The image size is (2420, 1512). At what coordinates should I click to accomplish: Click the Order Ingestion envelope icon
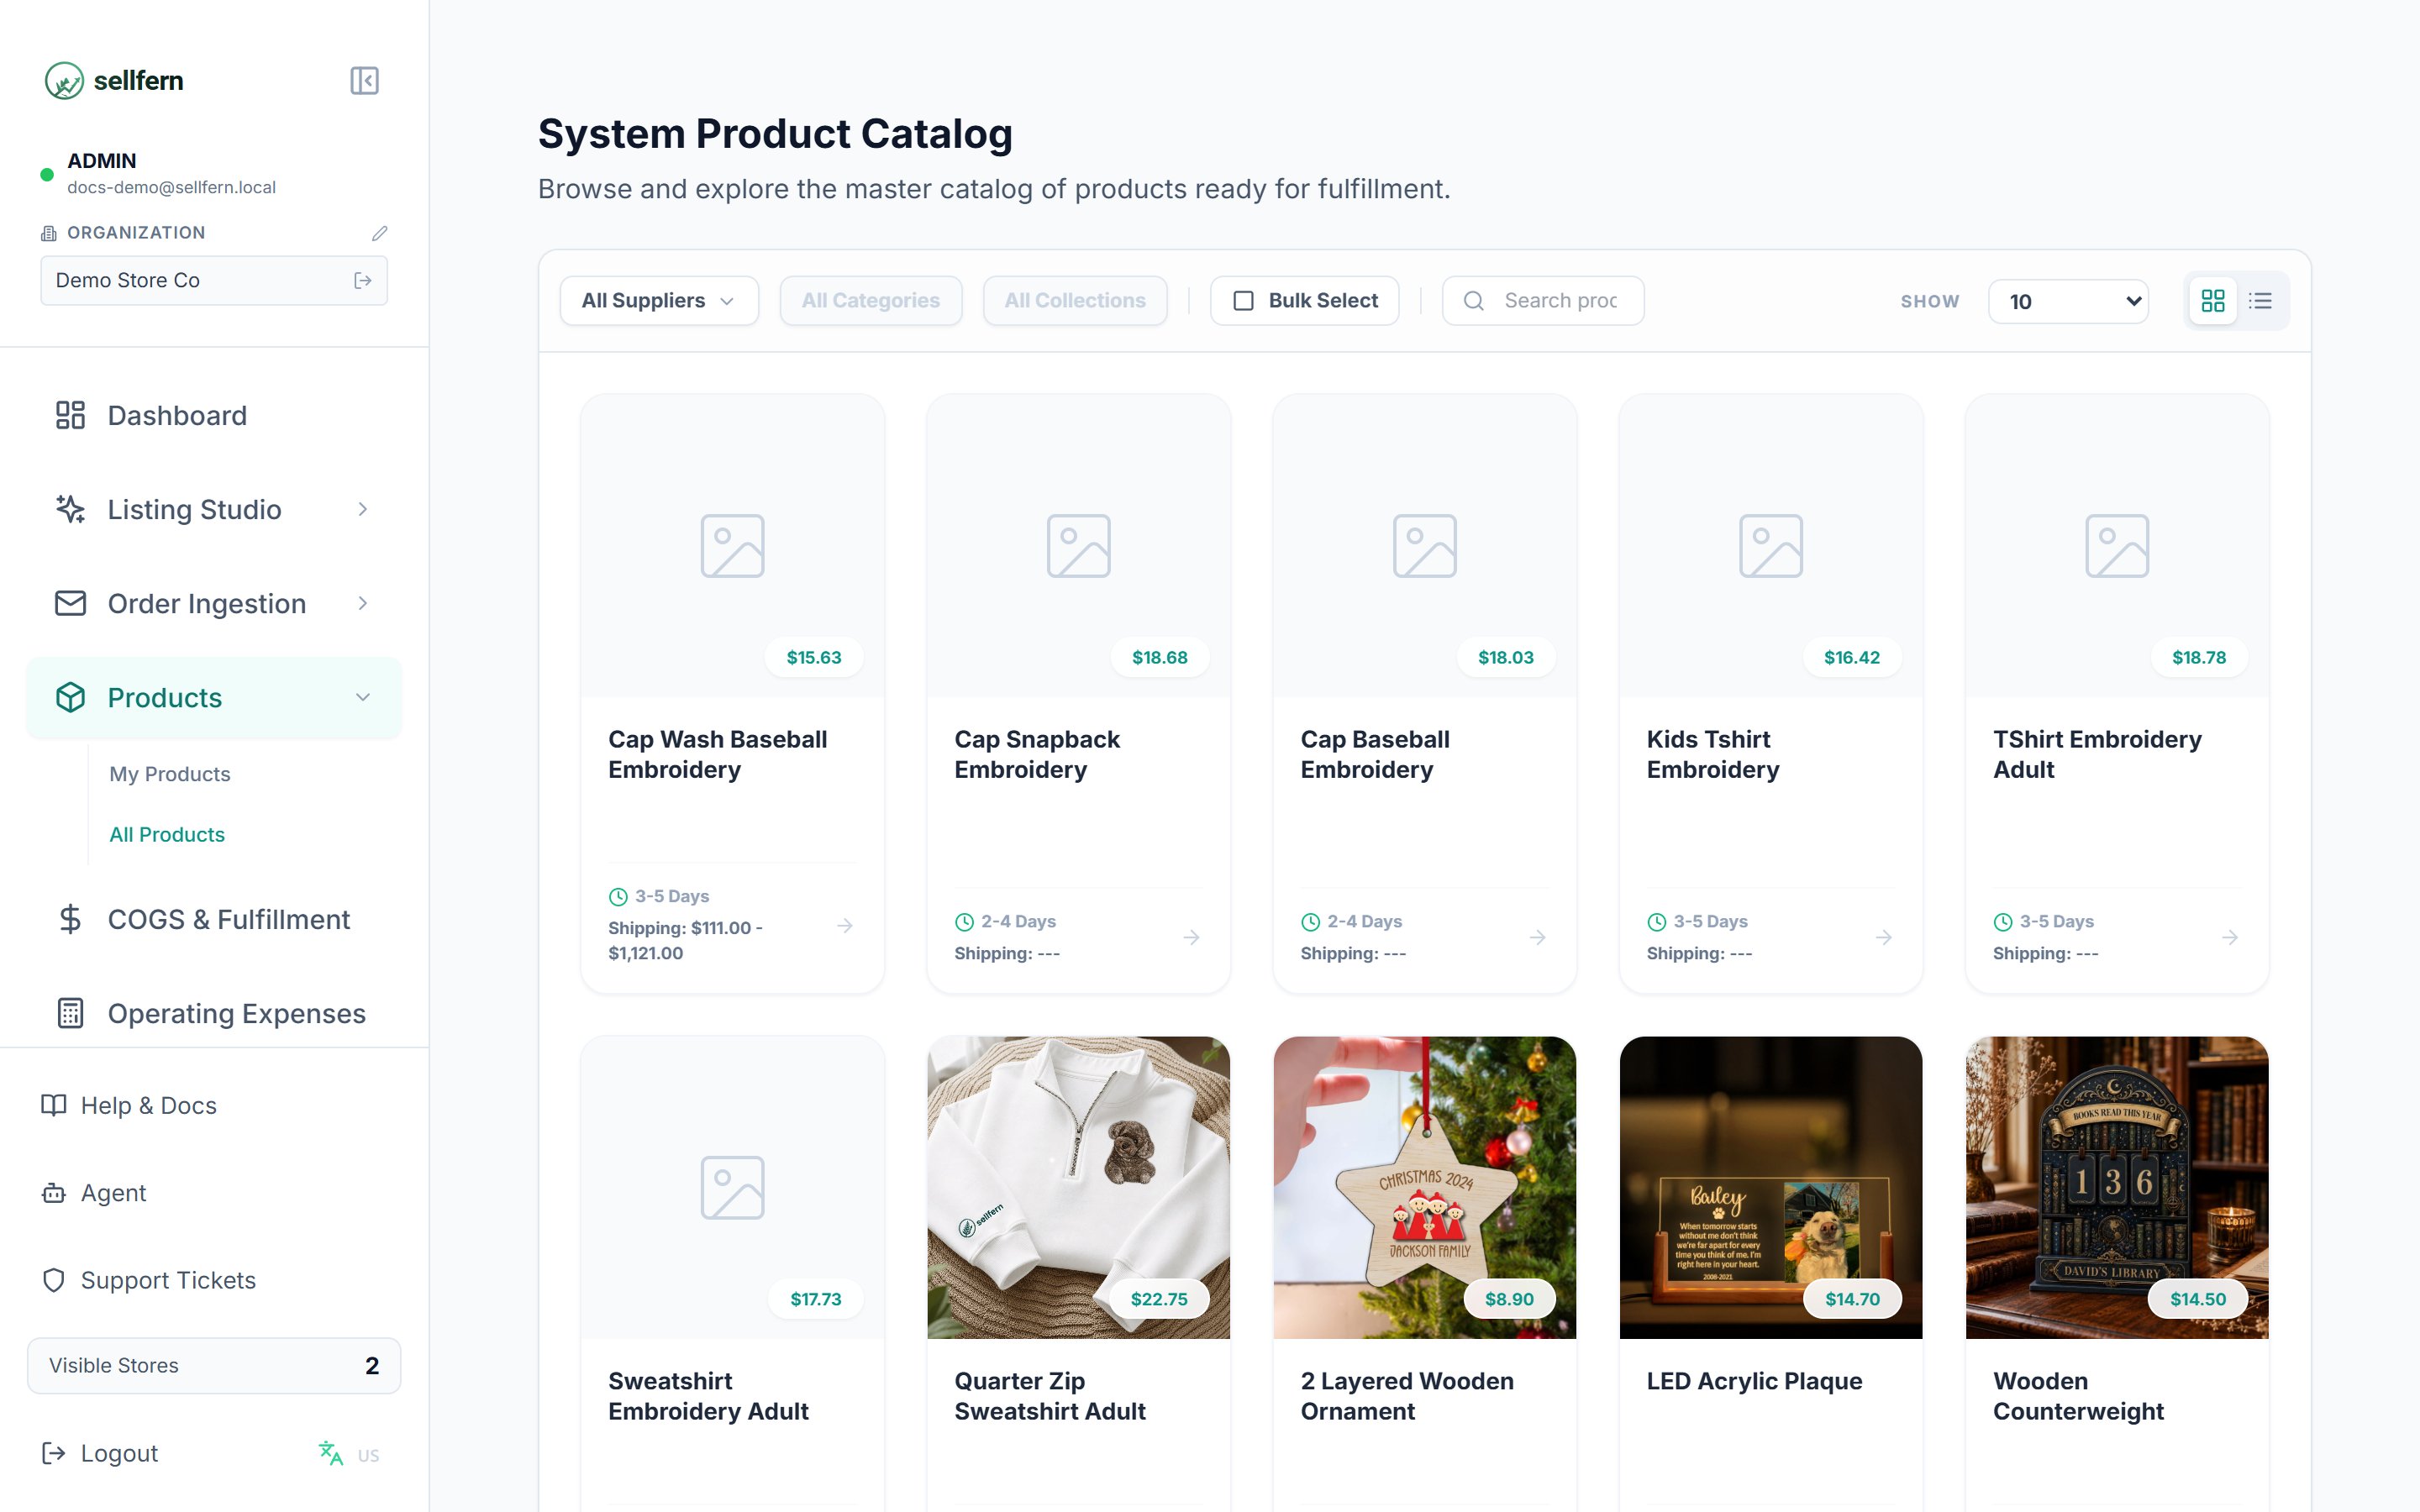pos(70,603)
